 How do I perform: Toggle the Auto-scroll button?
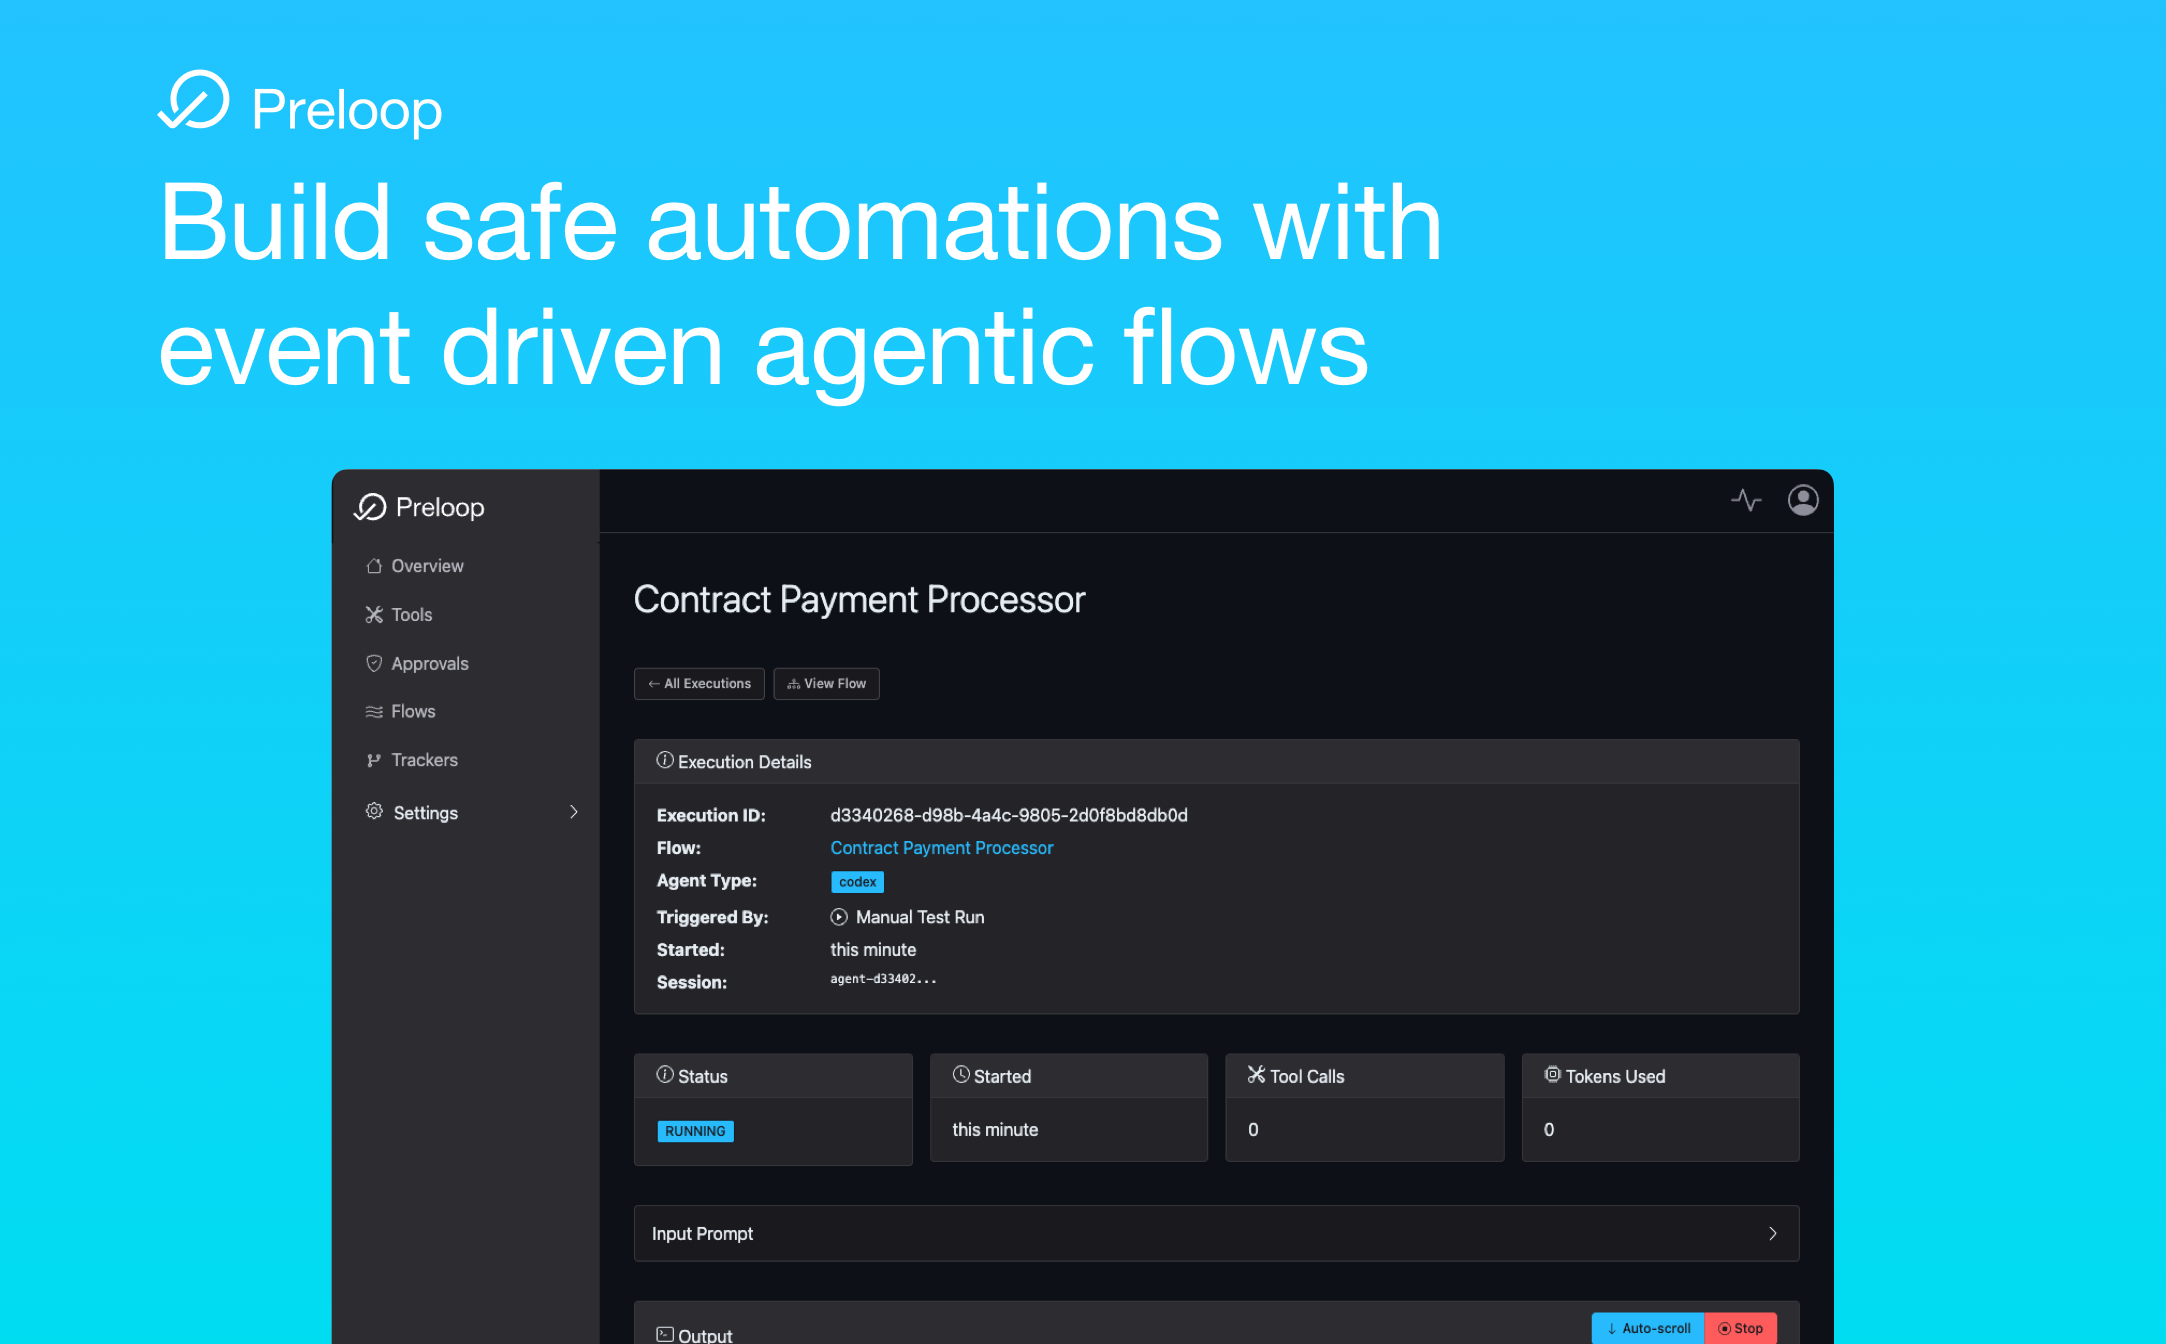coord(1648,1328)
